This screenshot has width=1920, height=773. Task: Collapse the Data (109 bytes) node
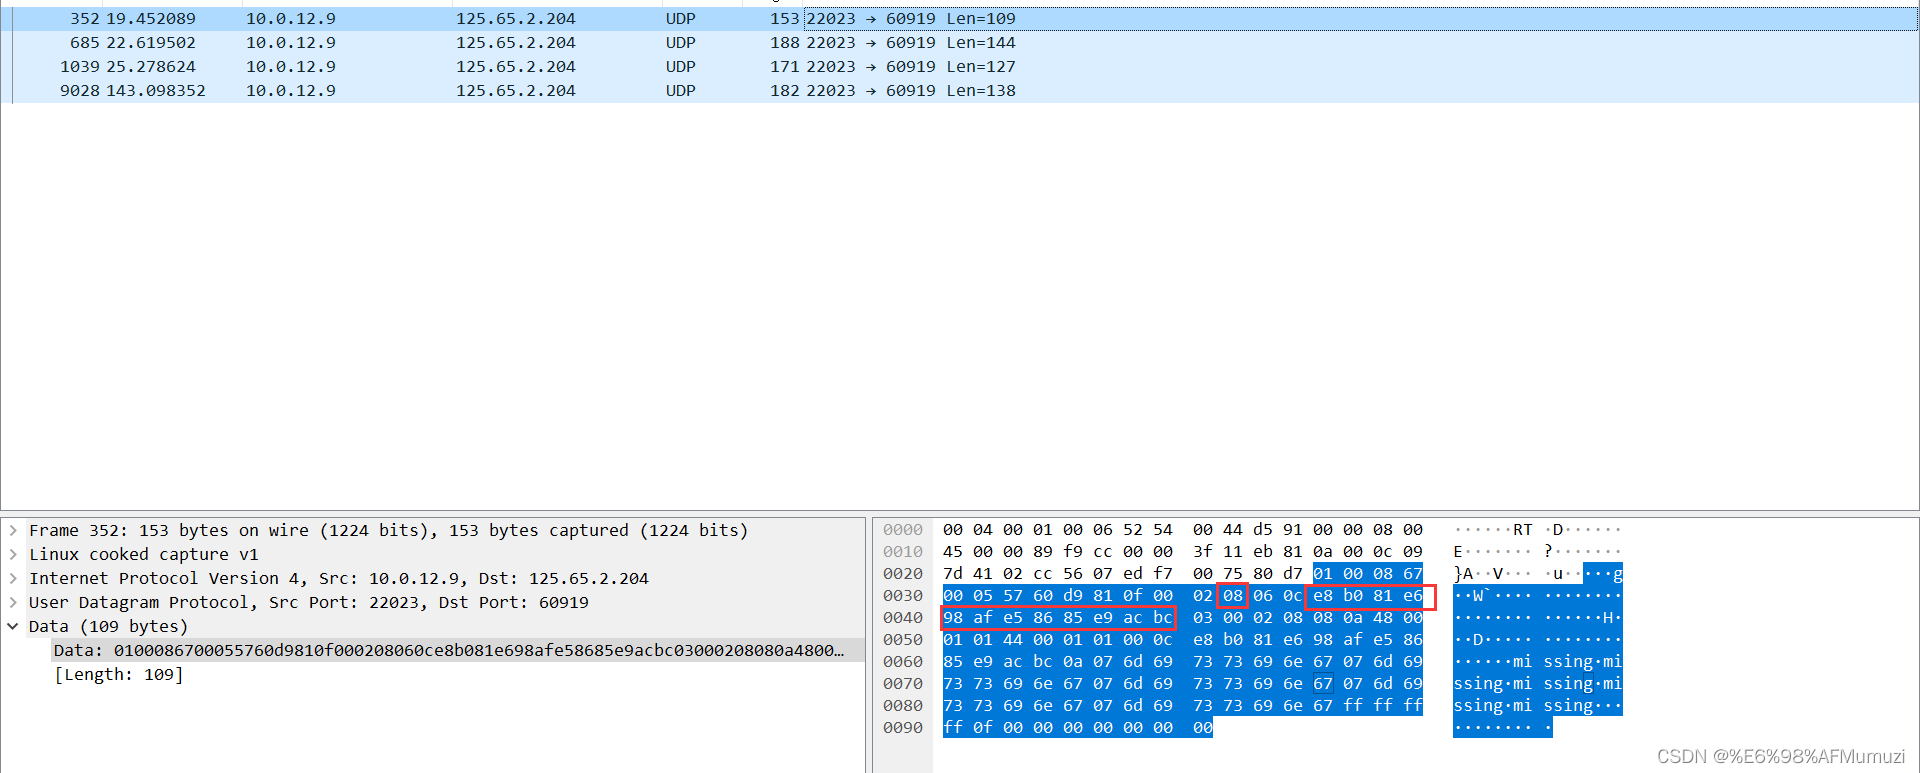pos(13,627)
